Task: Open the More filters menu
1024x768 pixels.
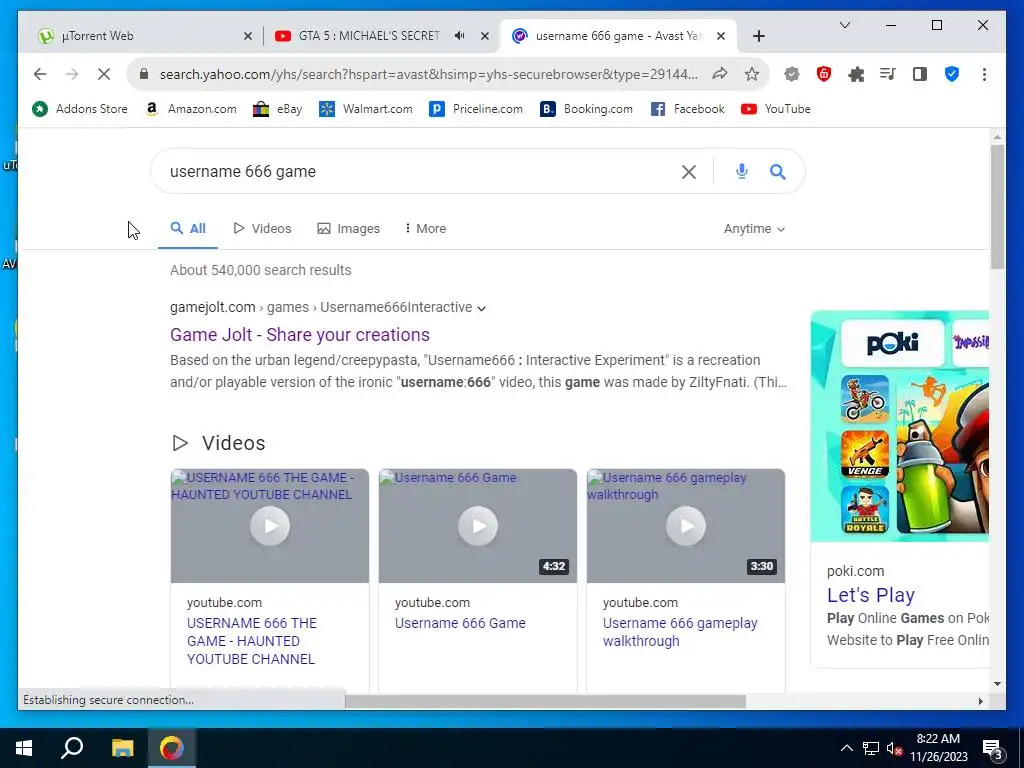Action: tap(425, 229)
